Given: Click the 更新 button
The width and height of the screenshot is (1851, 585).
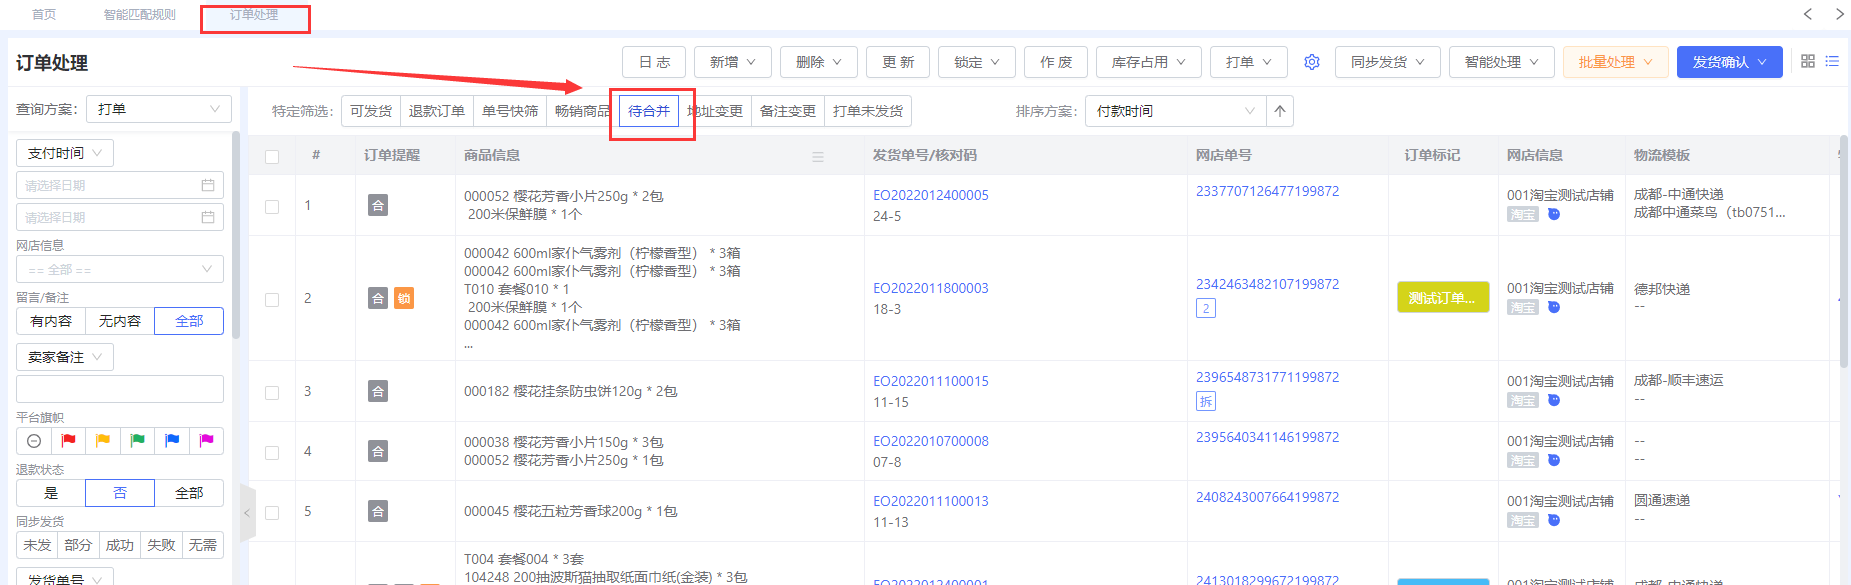Looking at the screenshot, I should pos(898,62).
